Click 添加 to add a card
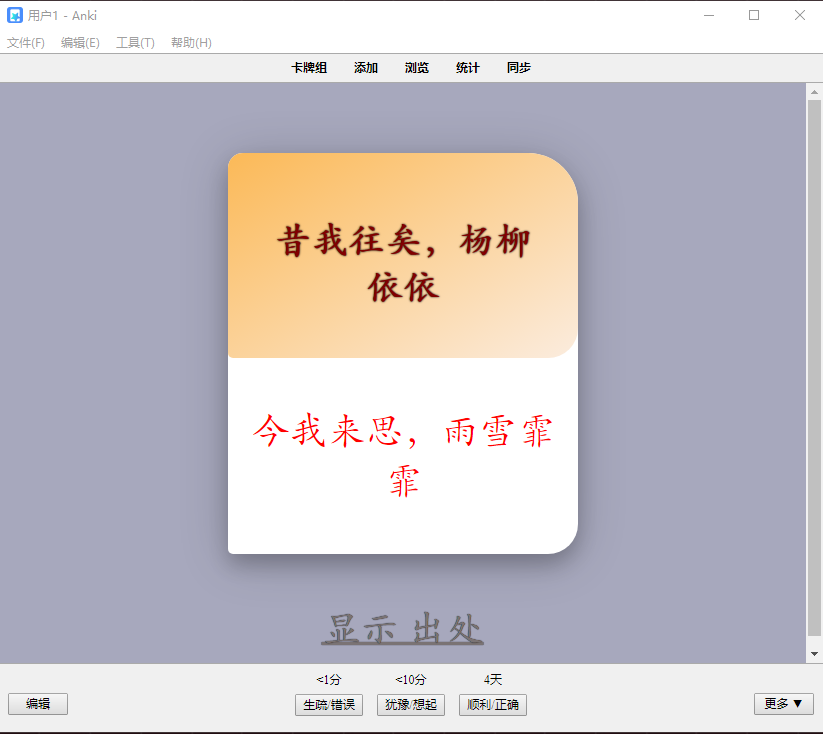823x734 pixels. pyautogui.click(x=366, y=68)
